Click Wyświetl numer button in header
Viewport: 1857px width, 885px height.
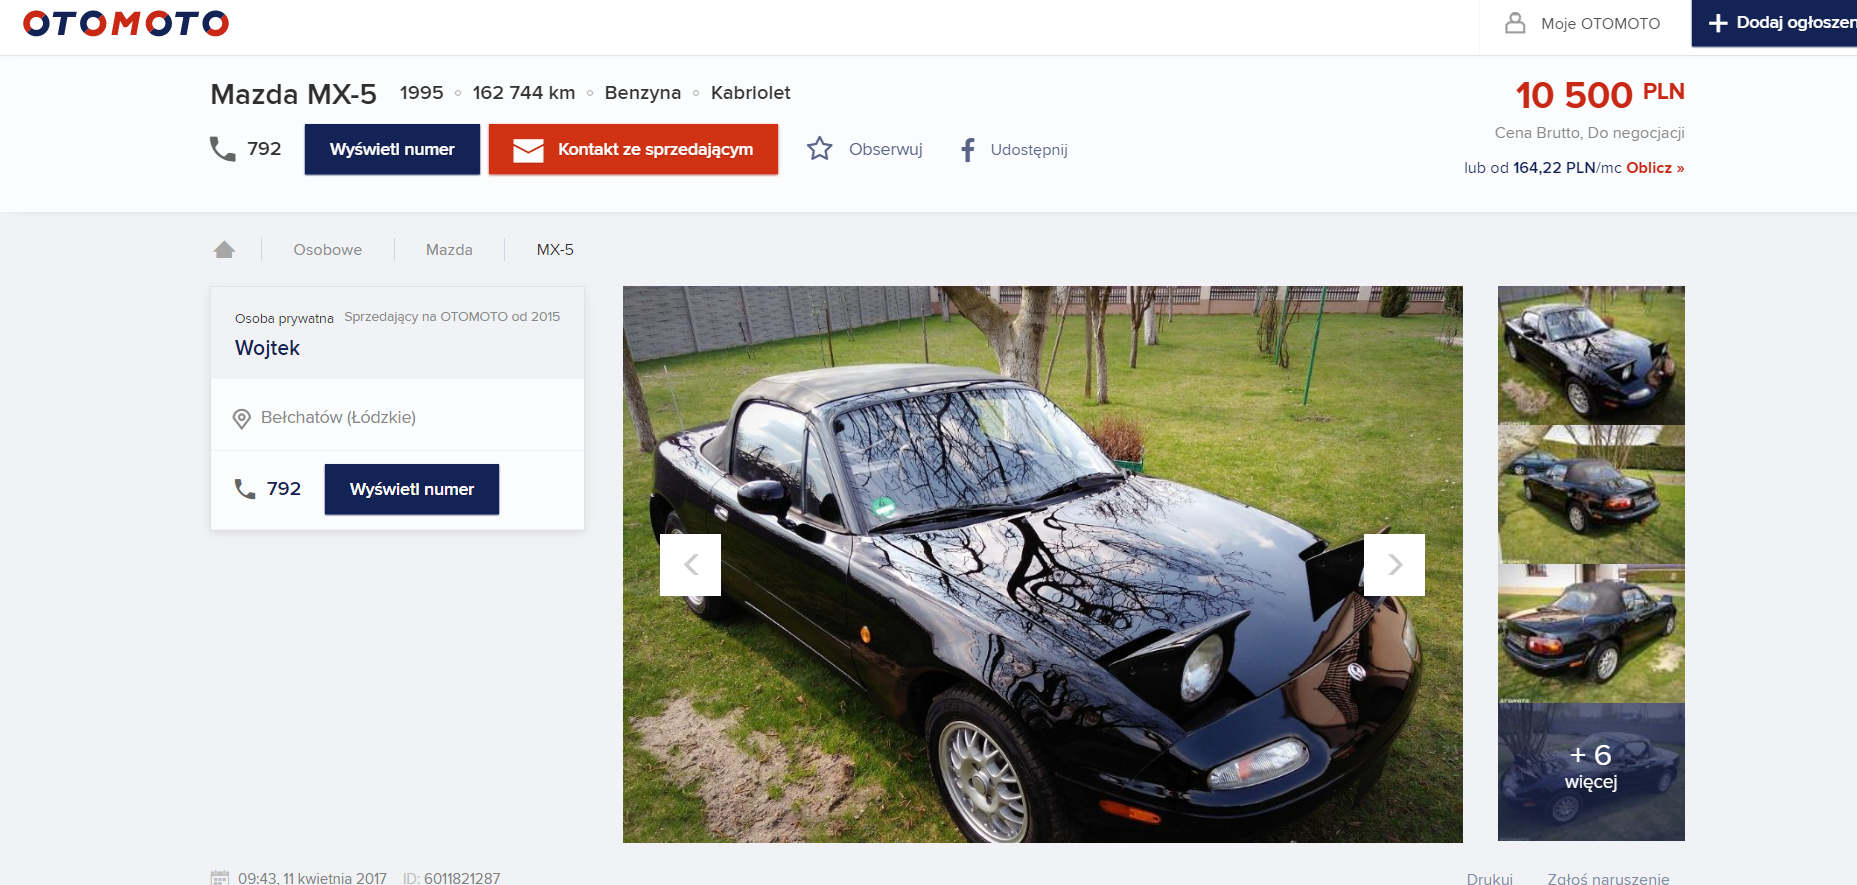click(392, 149)
